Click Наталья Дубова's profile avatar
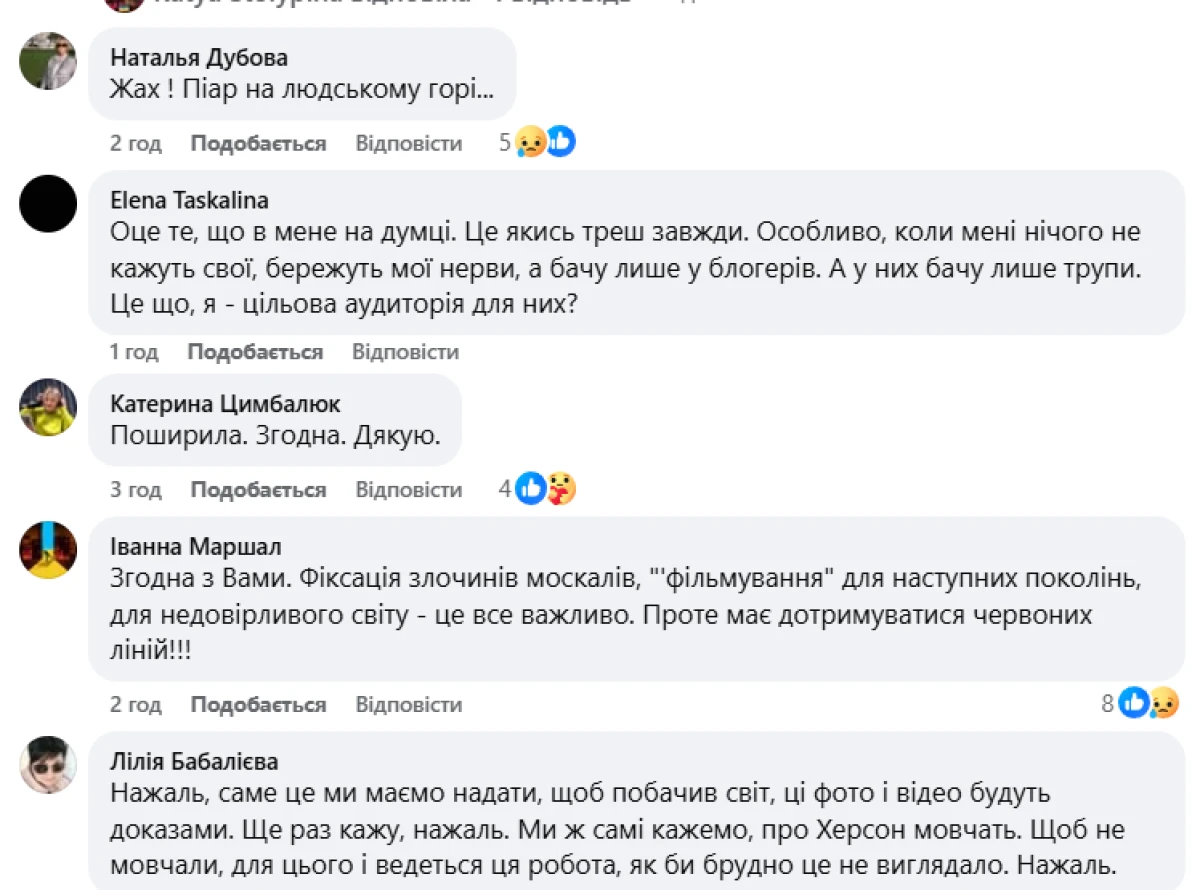This screenshot has height=890, width=1200. click(x=48, y=61)
